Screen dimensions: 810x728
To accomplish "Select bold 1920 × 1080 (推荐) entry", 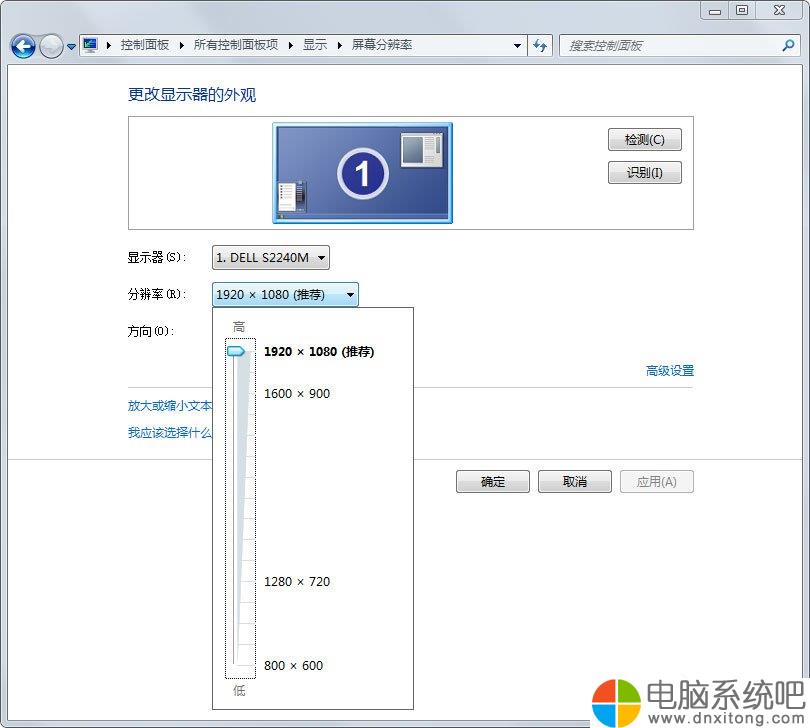I will tap(319, 351).
